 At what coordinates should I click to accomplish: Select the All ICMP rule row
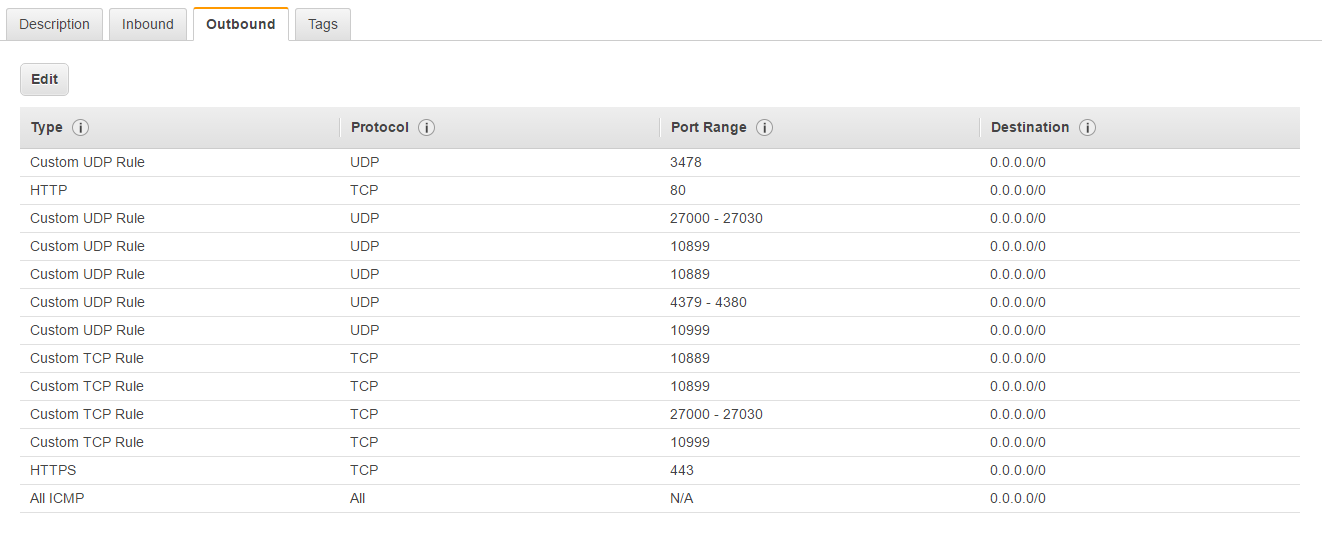pos(57,498)
